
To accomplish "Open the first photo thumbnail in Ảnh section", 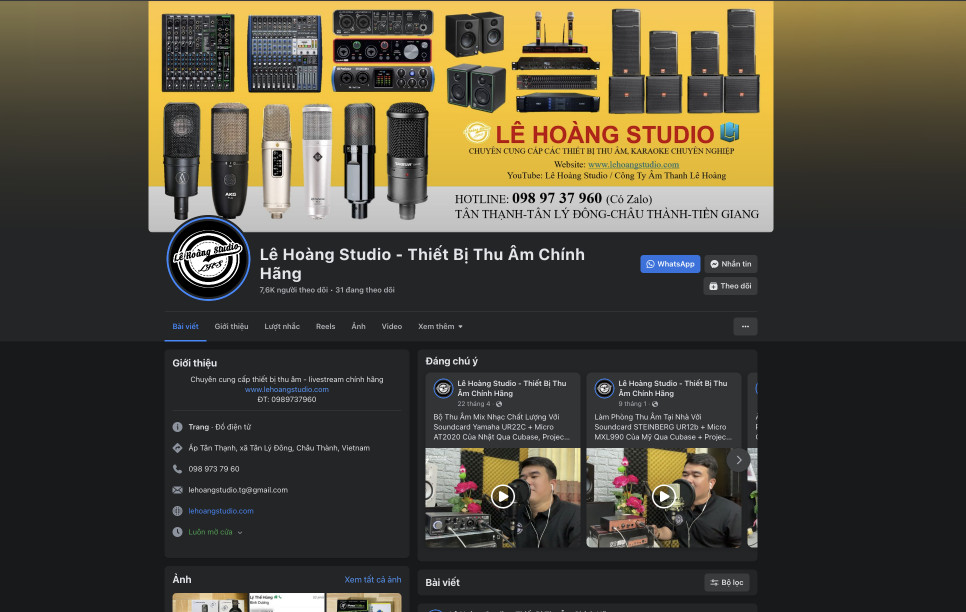I will [x=209, y=603].
